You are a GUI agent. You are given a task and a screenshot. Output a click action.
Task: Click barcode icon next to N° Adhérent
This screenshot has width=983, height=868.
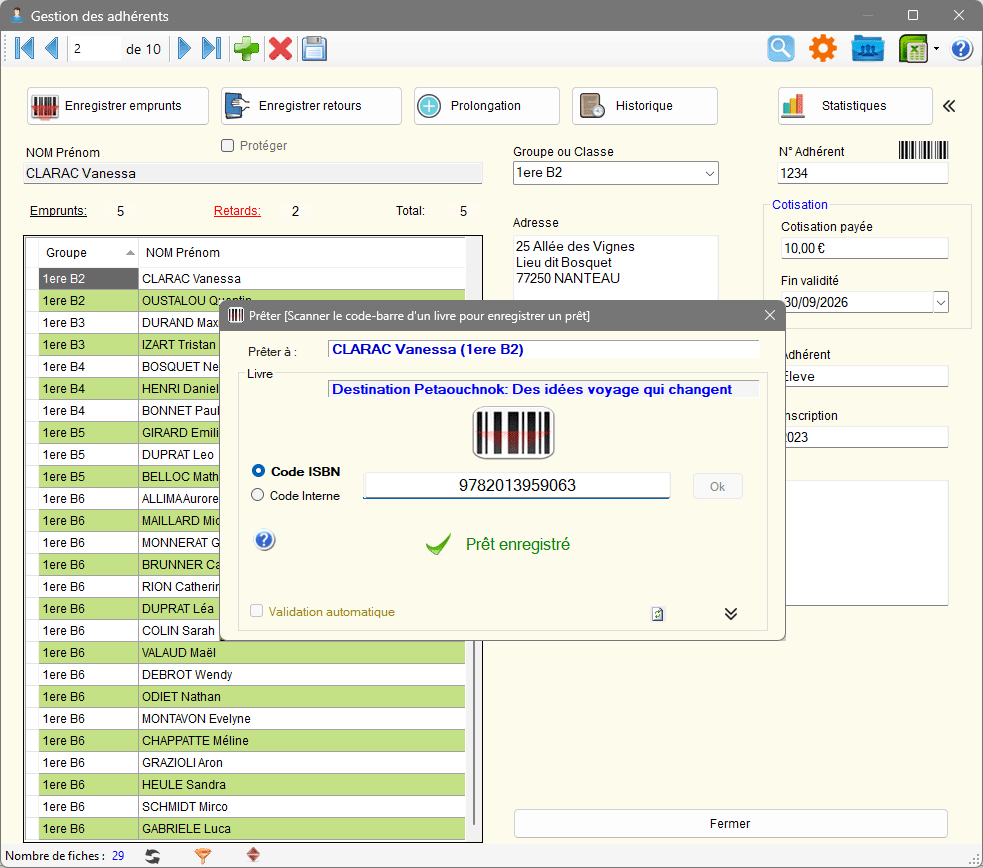[x=923, y=150]
